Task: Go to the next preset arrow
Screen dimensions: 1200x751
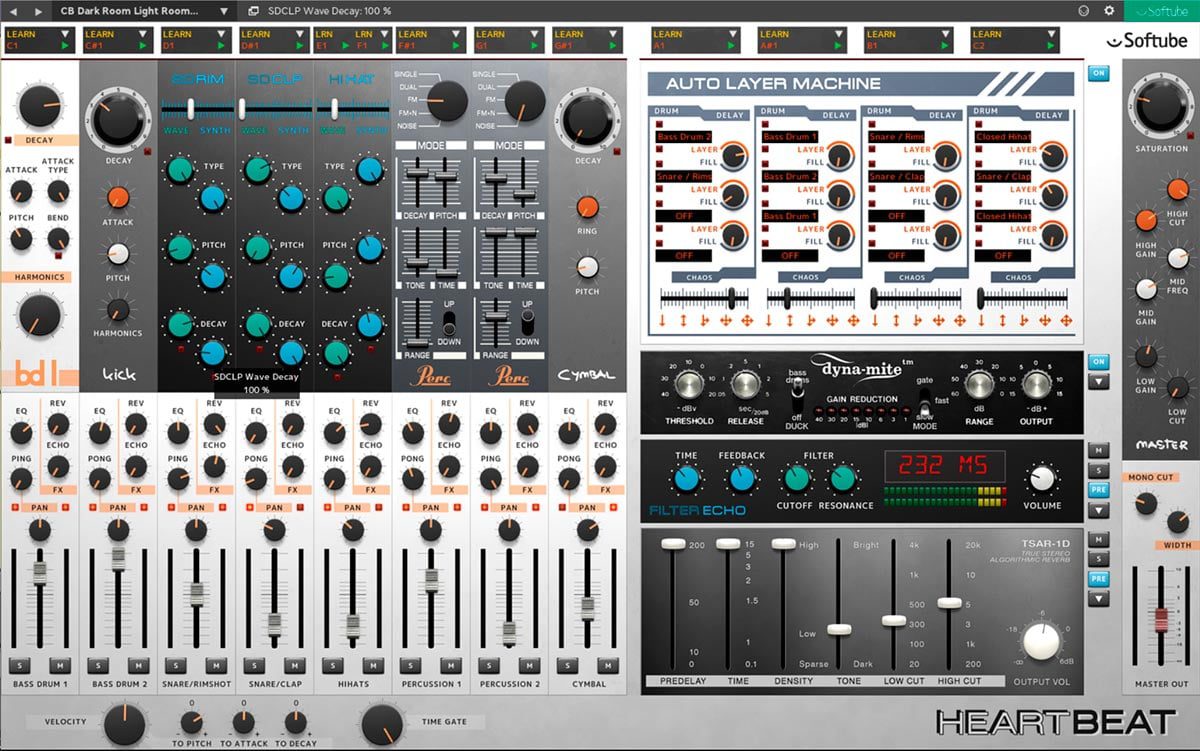Action: click(38, 11)
